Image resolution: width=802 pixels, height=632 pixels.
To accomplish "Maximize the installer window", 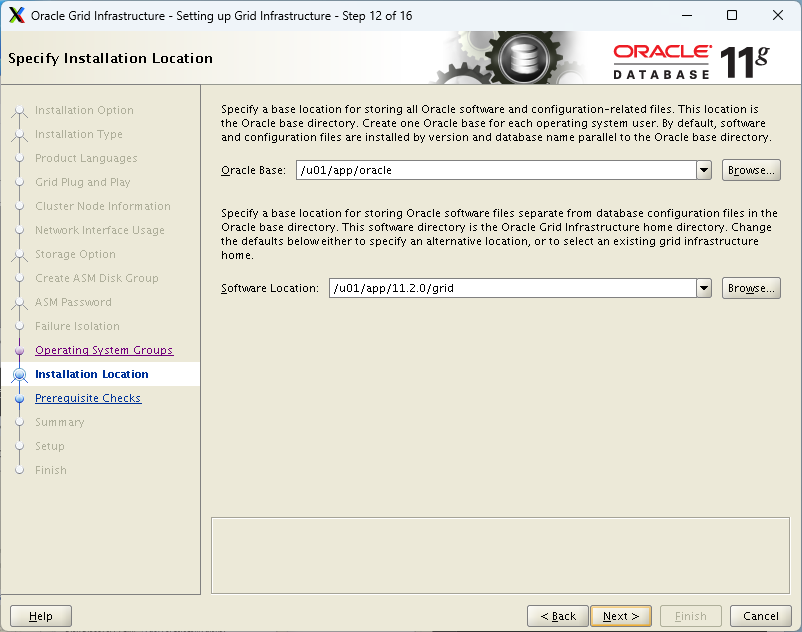I will [732, 15].
